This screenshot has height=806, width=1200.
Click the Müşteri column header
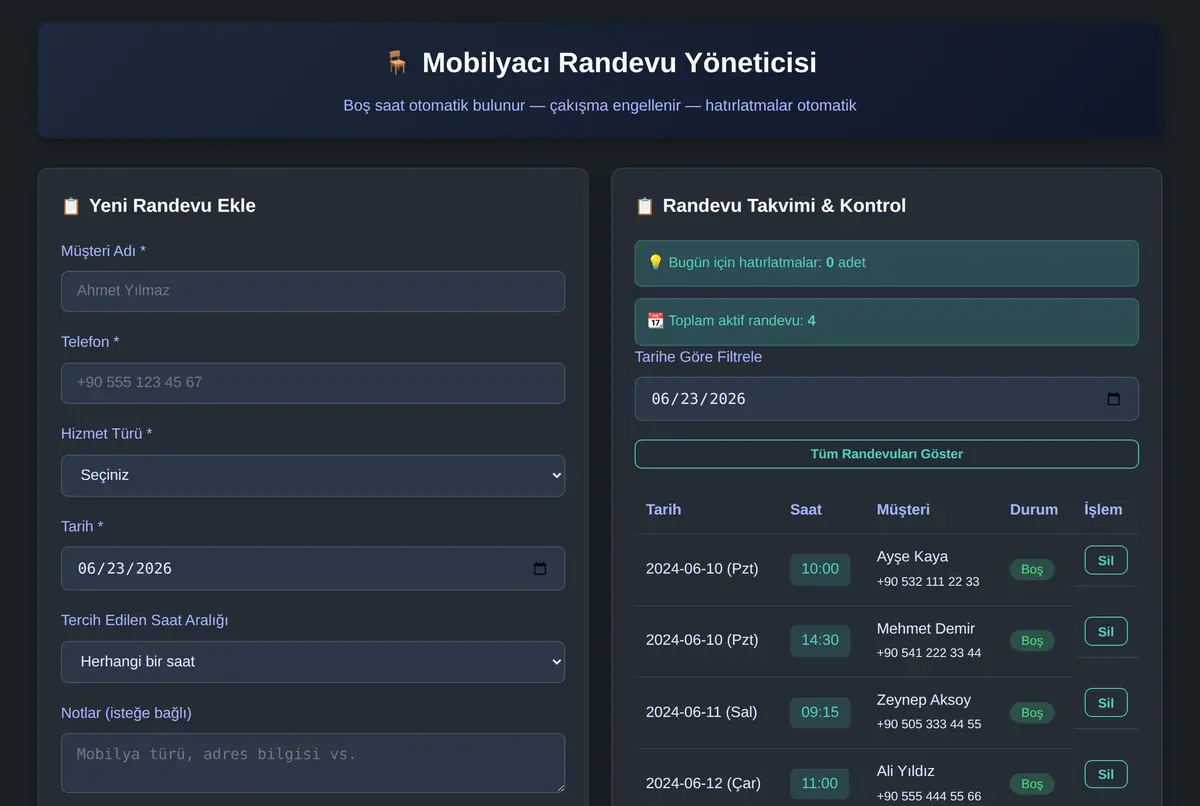click(903, 510)
